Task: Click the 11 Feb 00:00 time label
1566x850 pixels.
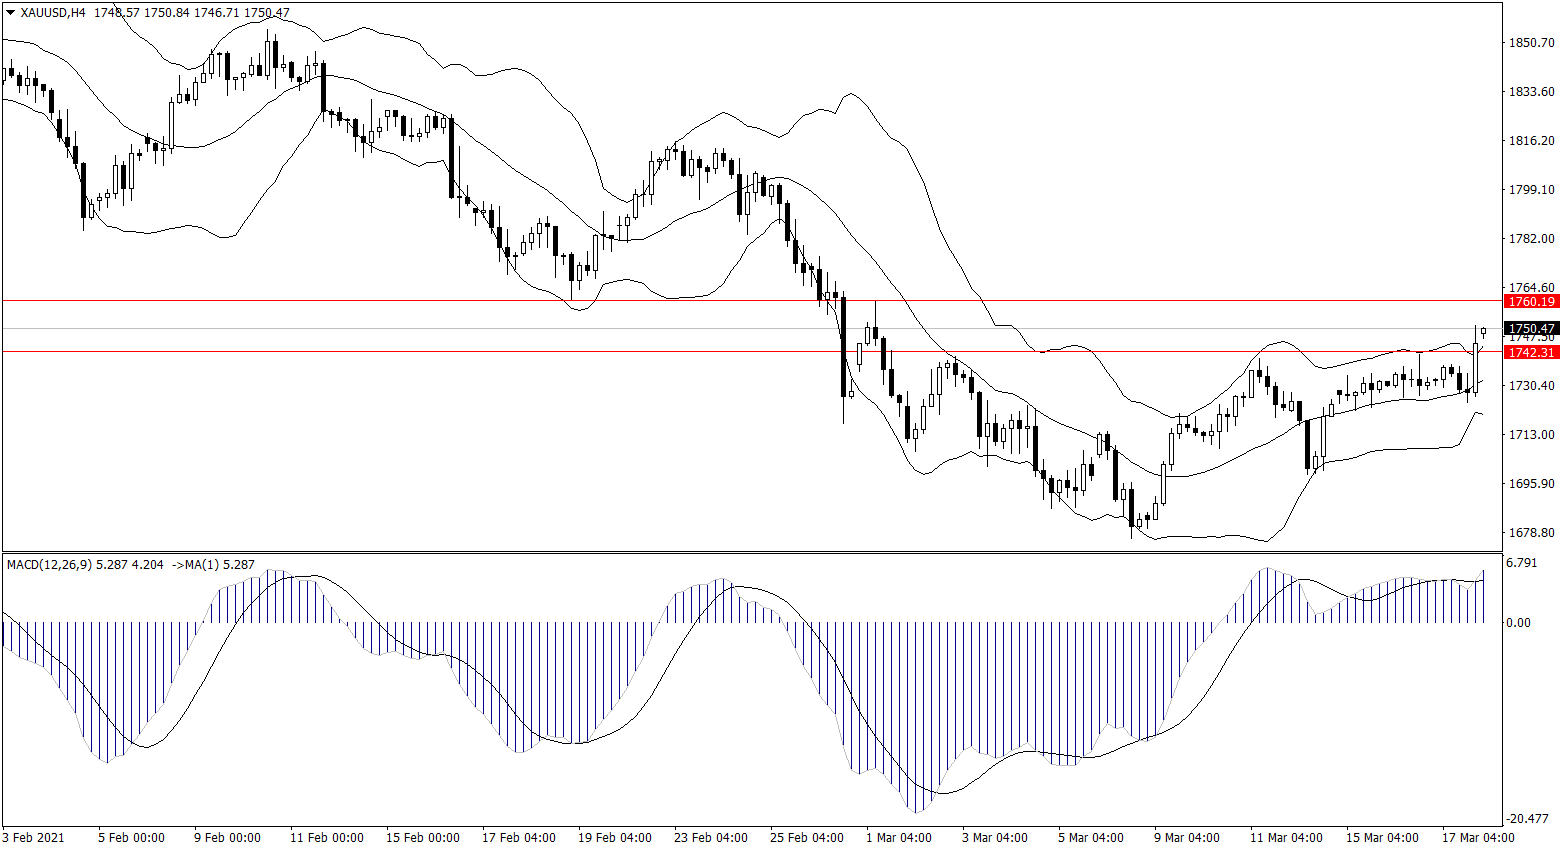Action: 326,838
